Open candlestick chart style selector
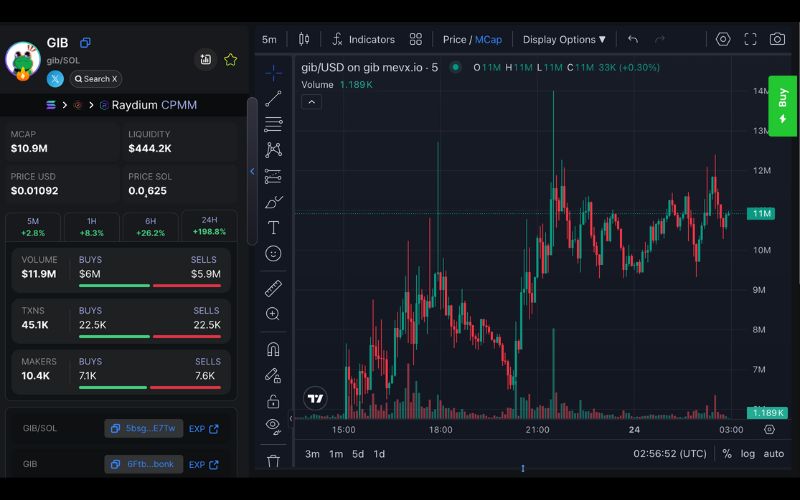800x500 pixels. (x=304, y=39)
